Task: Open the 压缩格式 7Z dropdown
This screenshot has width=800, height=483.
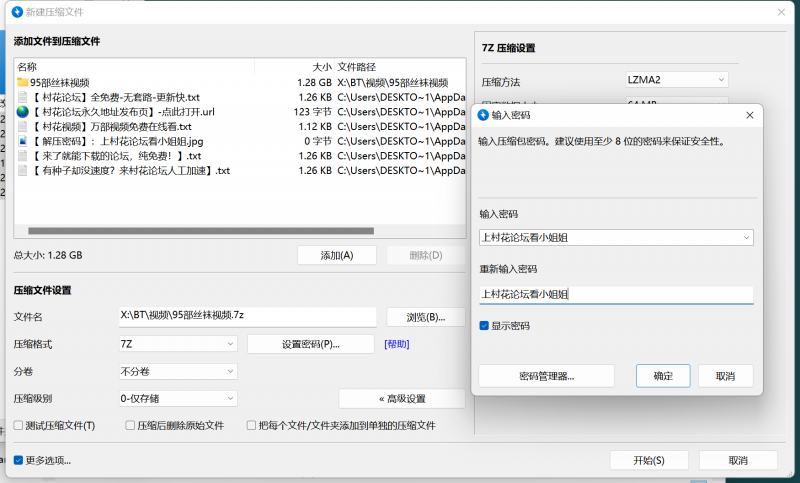Action: pos(177,344)
